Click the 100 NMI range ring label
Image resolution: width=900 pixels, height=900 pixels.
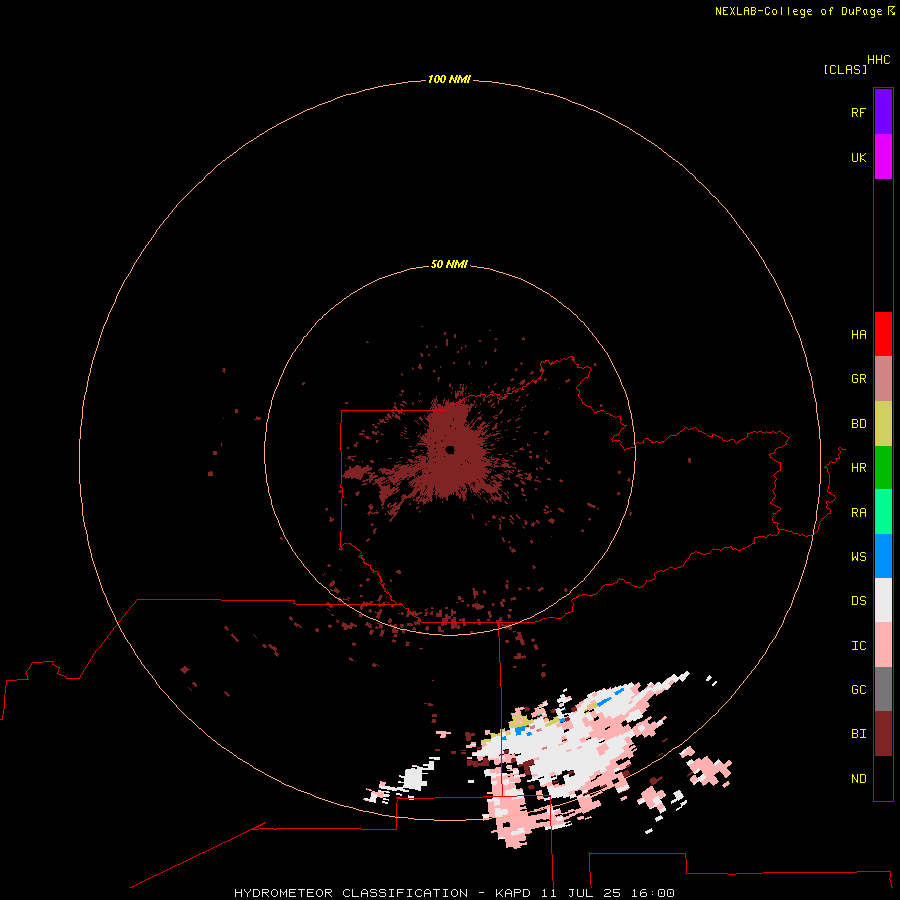[449, 79]
